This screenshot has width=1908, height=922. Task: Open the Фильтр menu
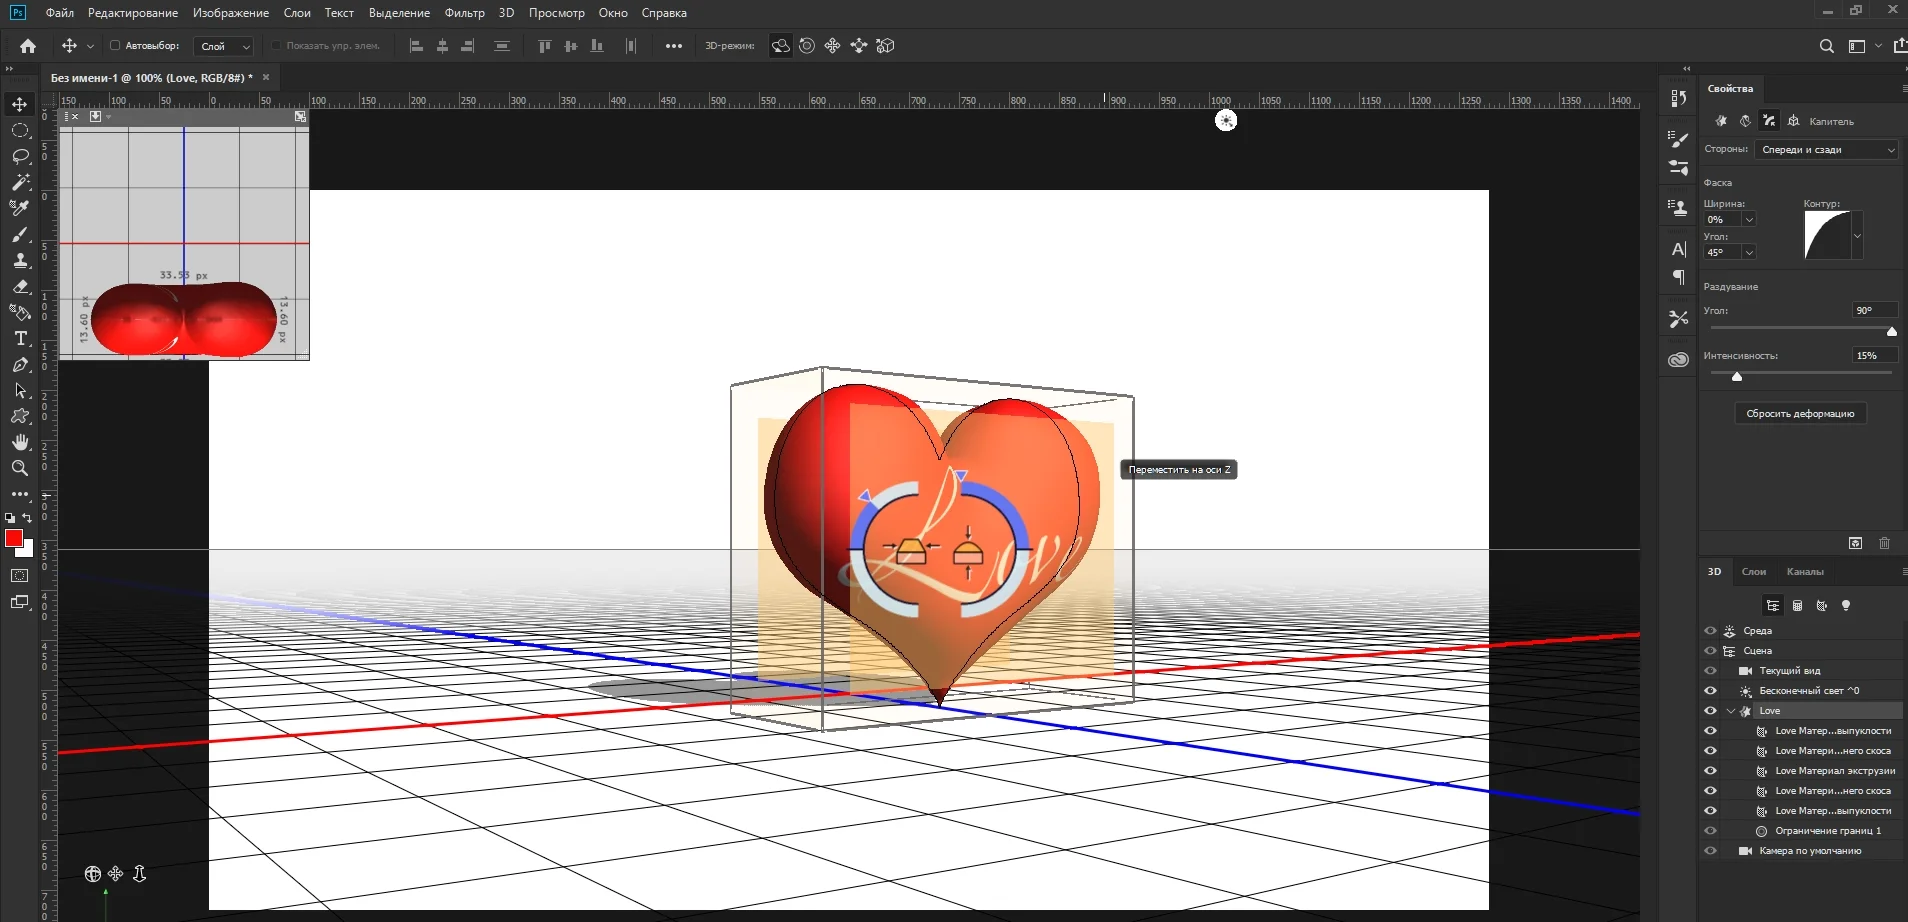pos(464,13)
